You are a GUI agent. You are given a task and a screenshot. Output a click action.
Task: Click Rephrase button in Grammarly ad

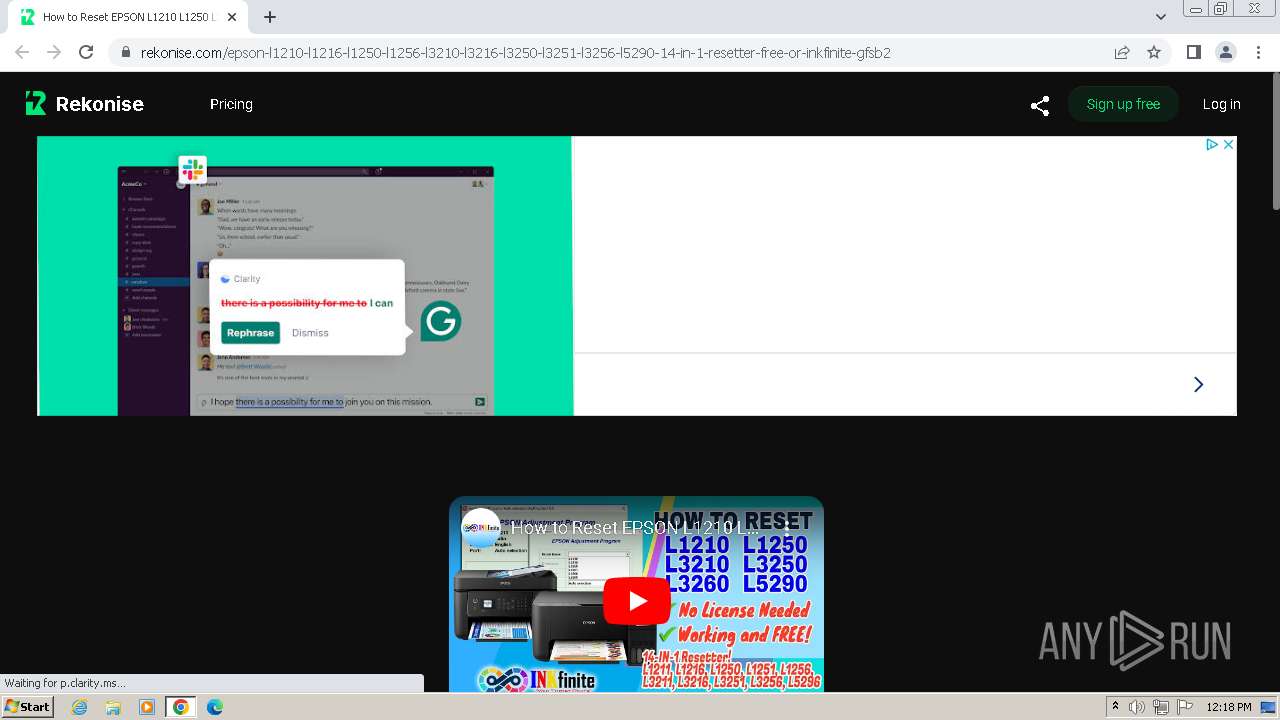(x=250, y=333)
